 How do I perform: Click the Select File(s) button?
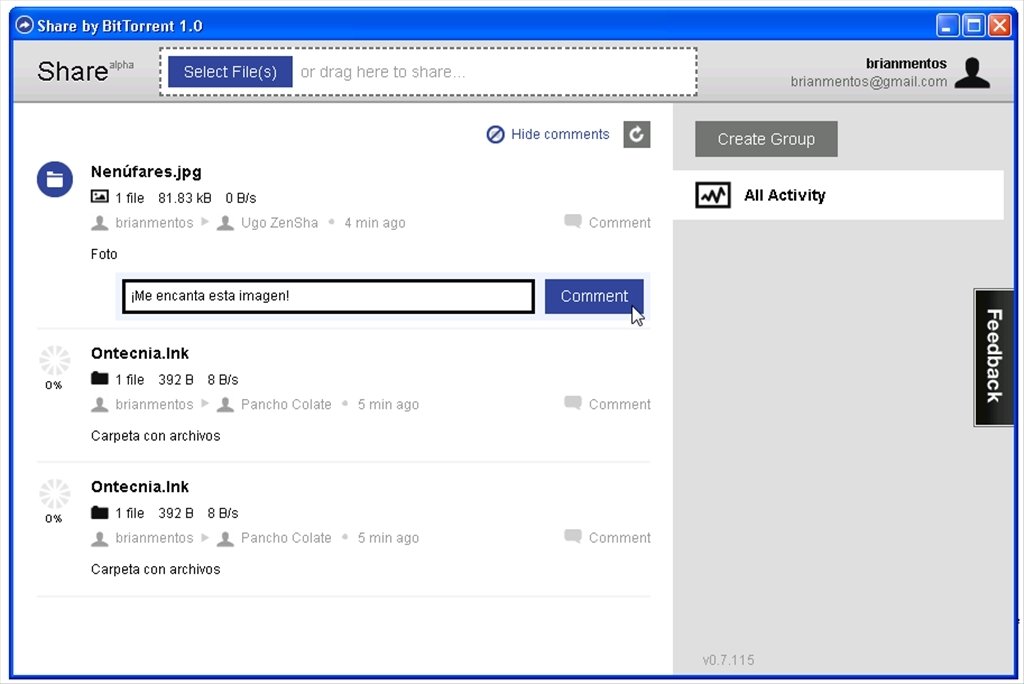click(x=230, y=72)
